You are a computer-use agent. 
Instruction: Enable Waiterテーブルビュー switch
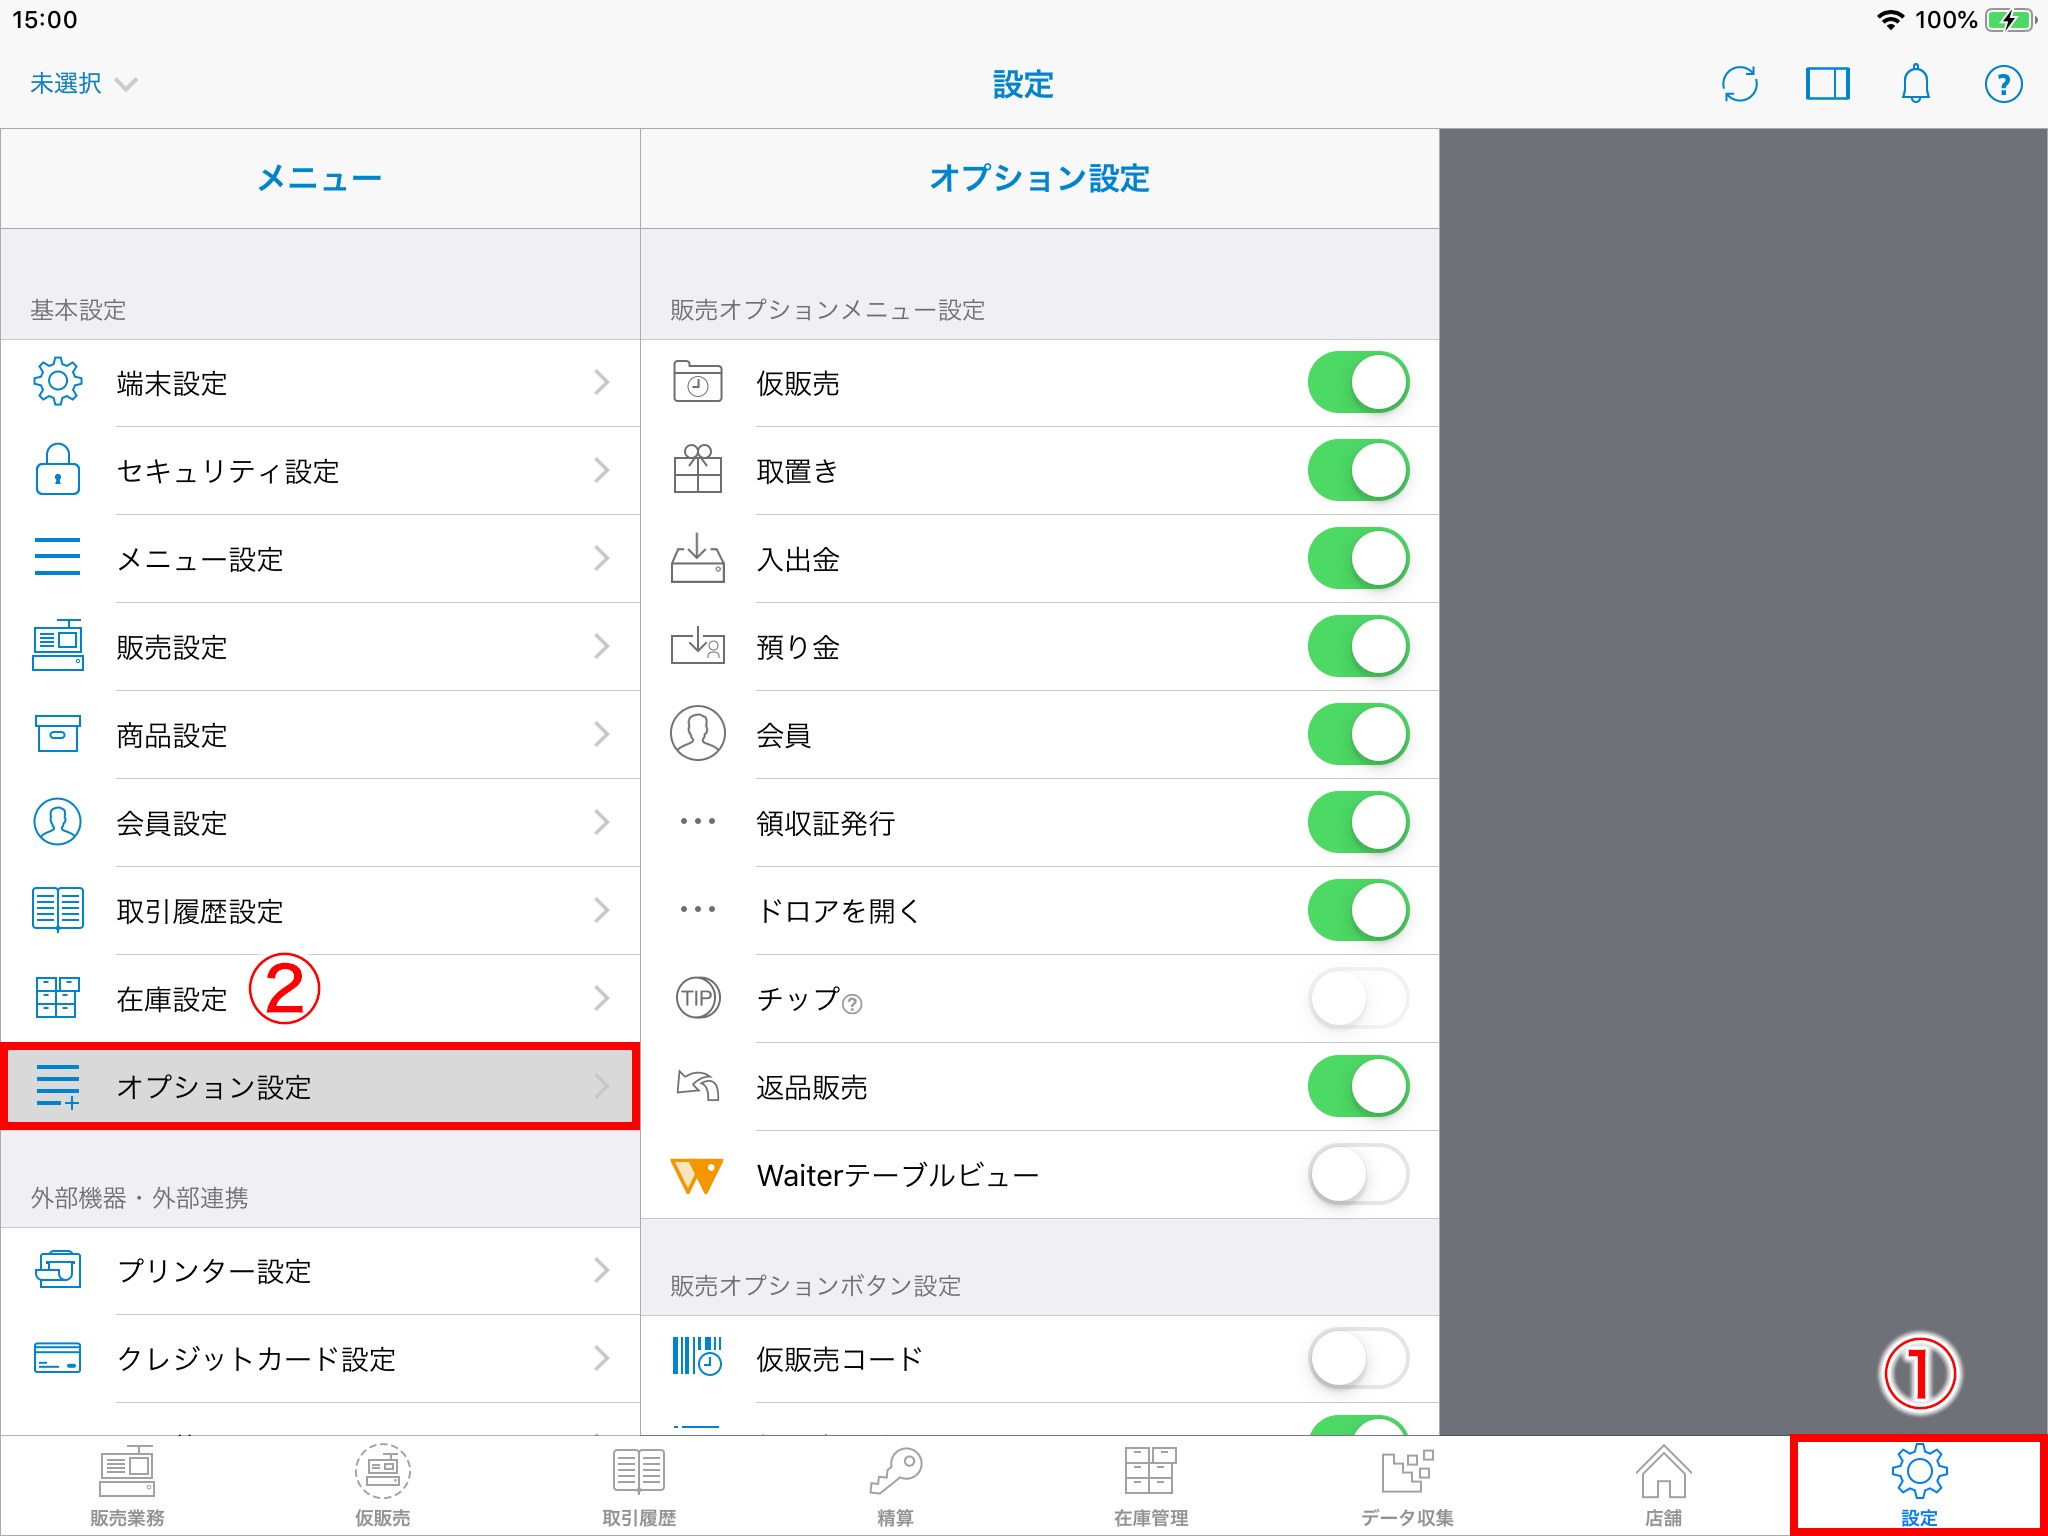(1358, 1174)
